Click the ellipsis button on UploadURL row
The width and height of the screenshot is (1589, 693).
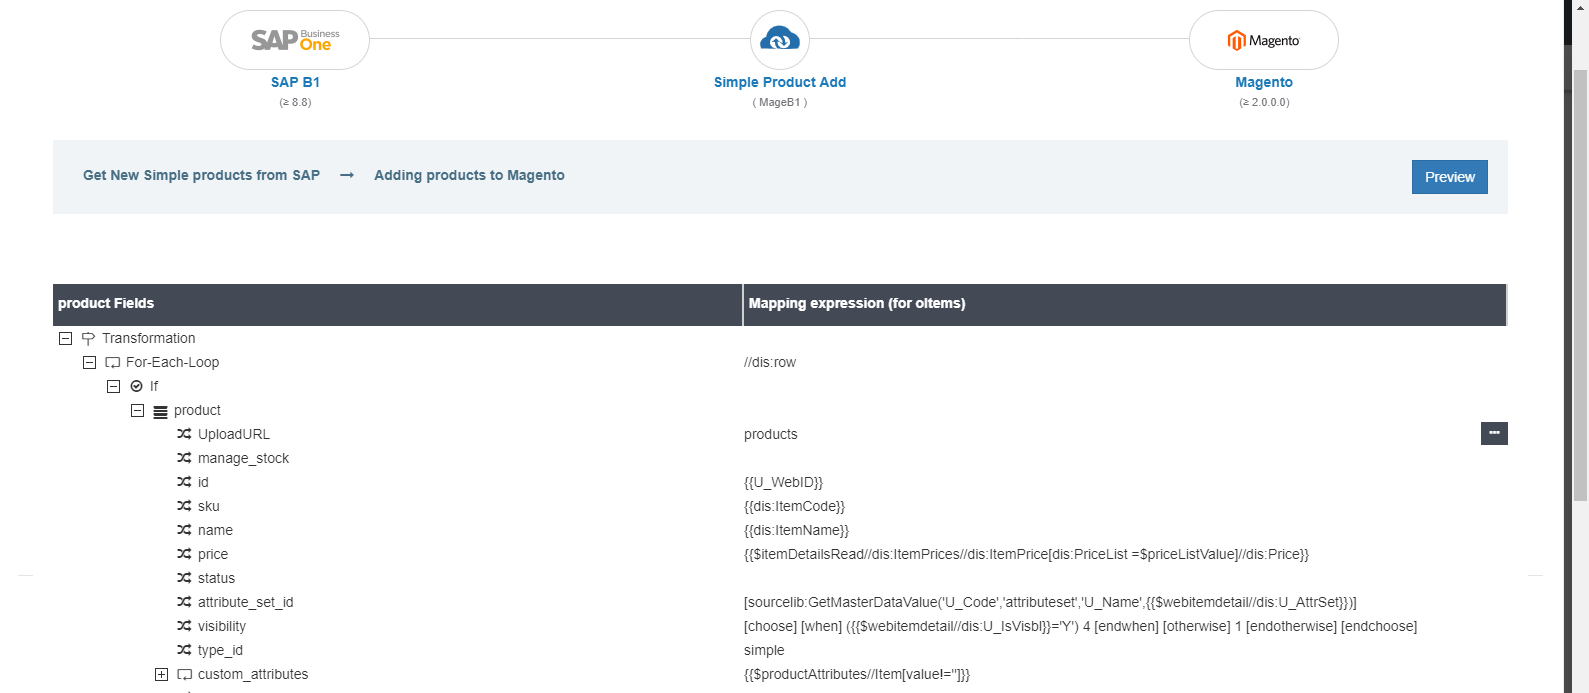1494,433
